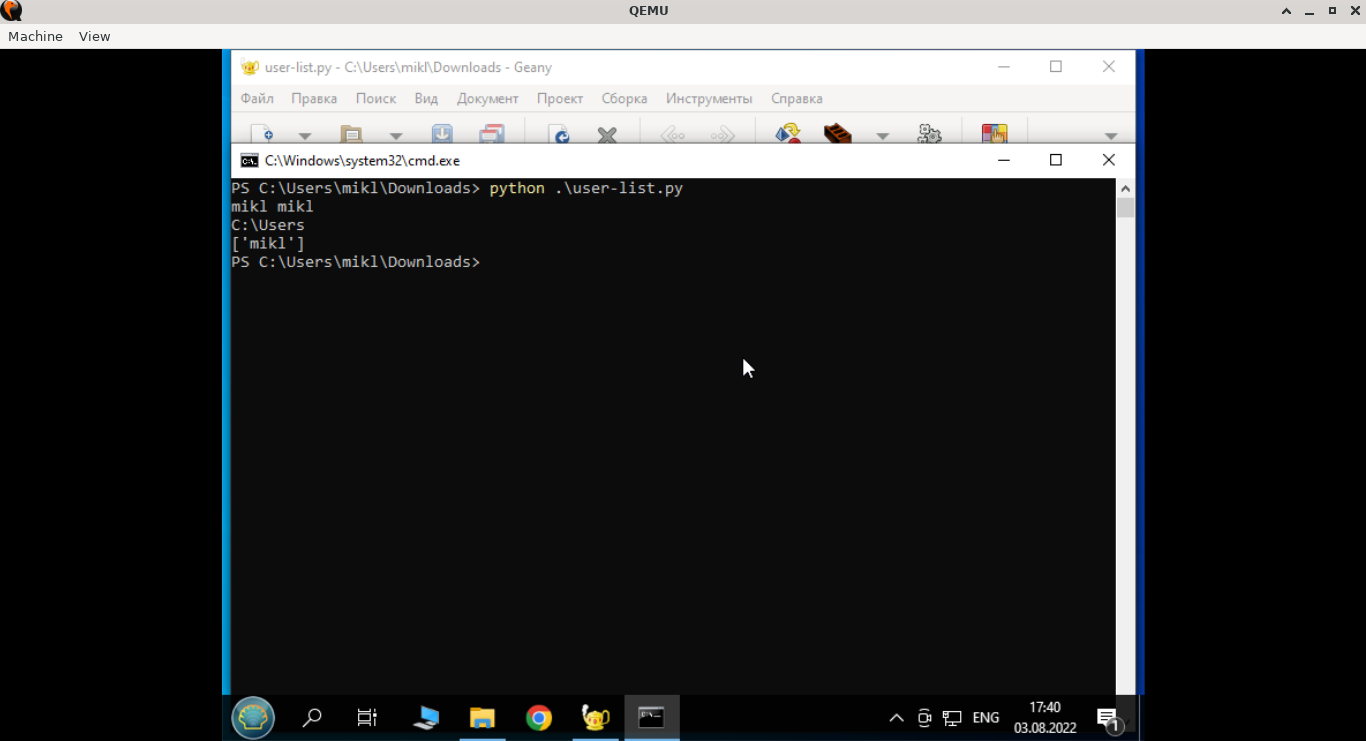Click the New file icon in Geany toolbar
Screen dimensions: 1366x741
click(262, 134)
